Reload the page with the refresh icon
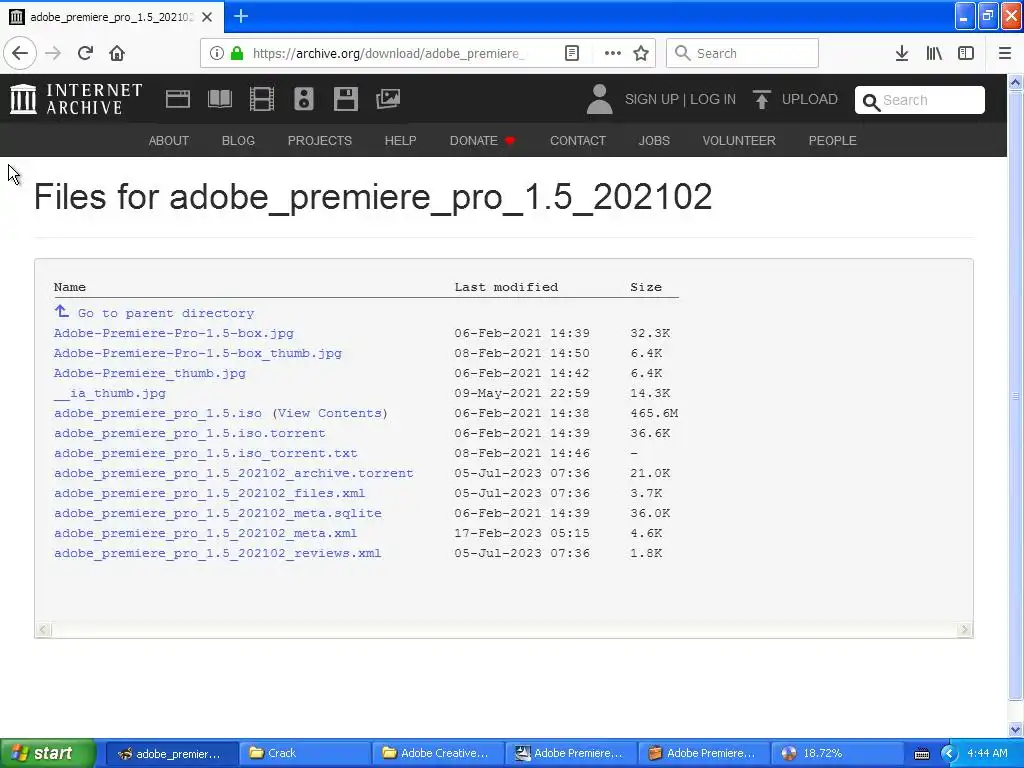1024x768 pixels. coord(85,53)
